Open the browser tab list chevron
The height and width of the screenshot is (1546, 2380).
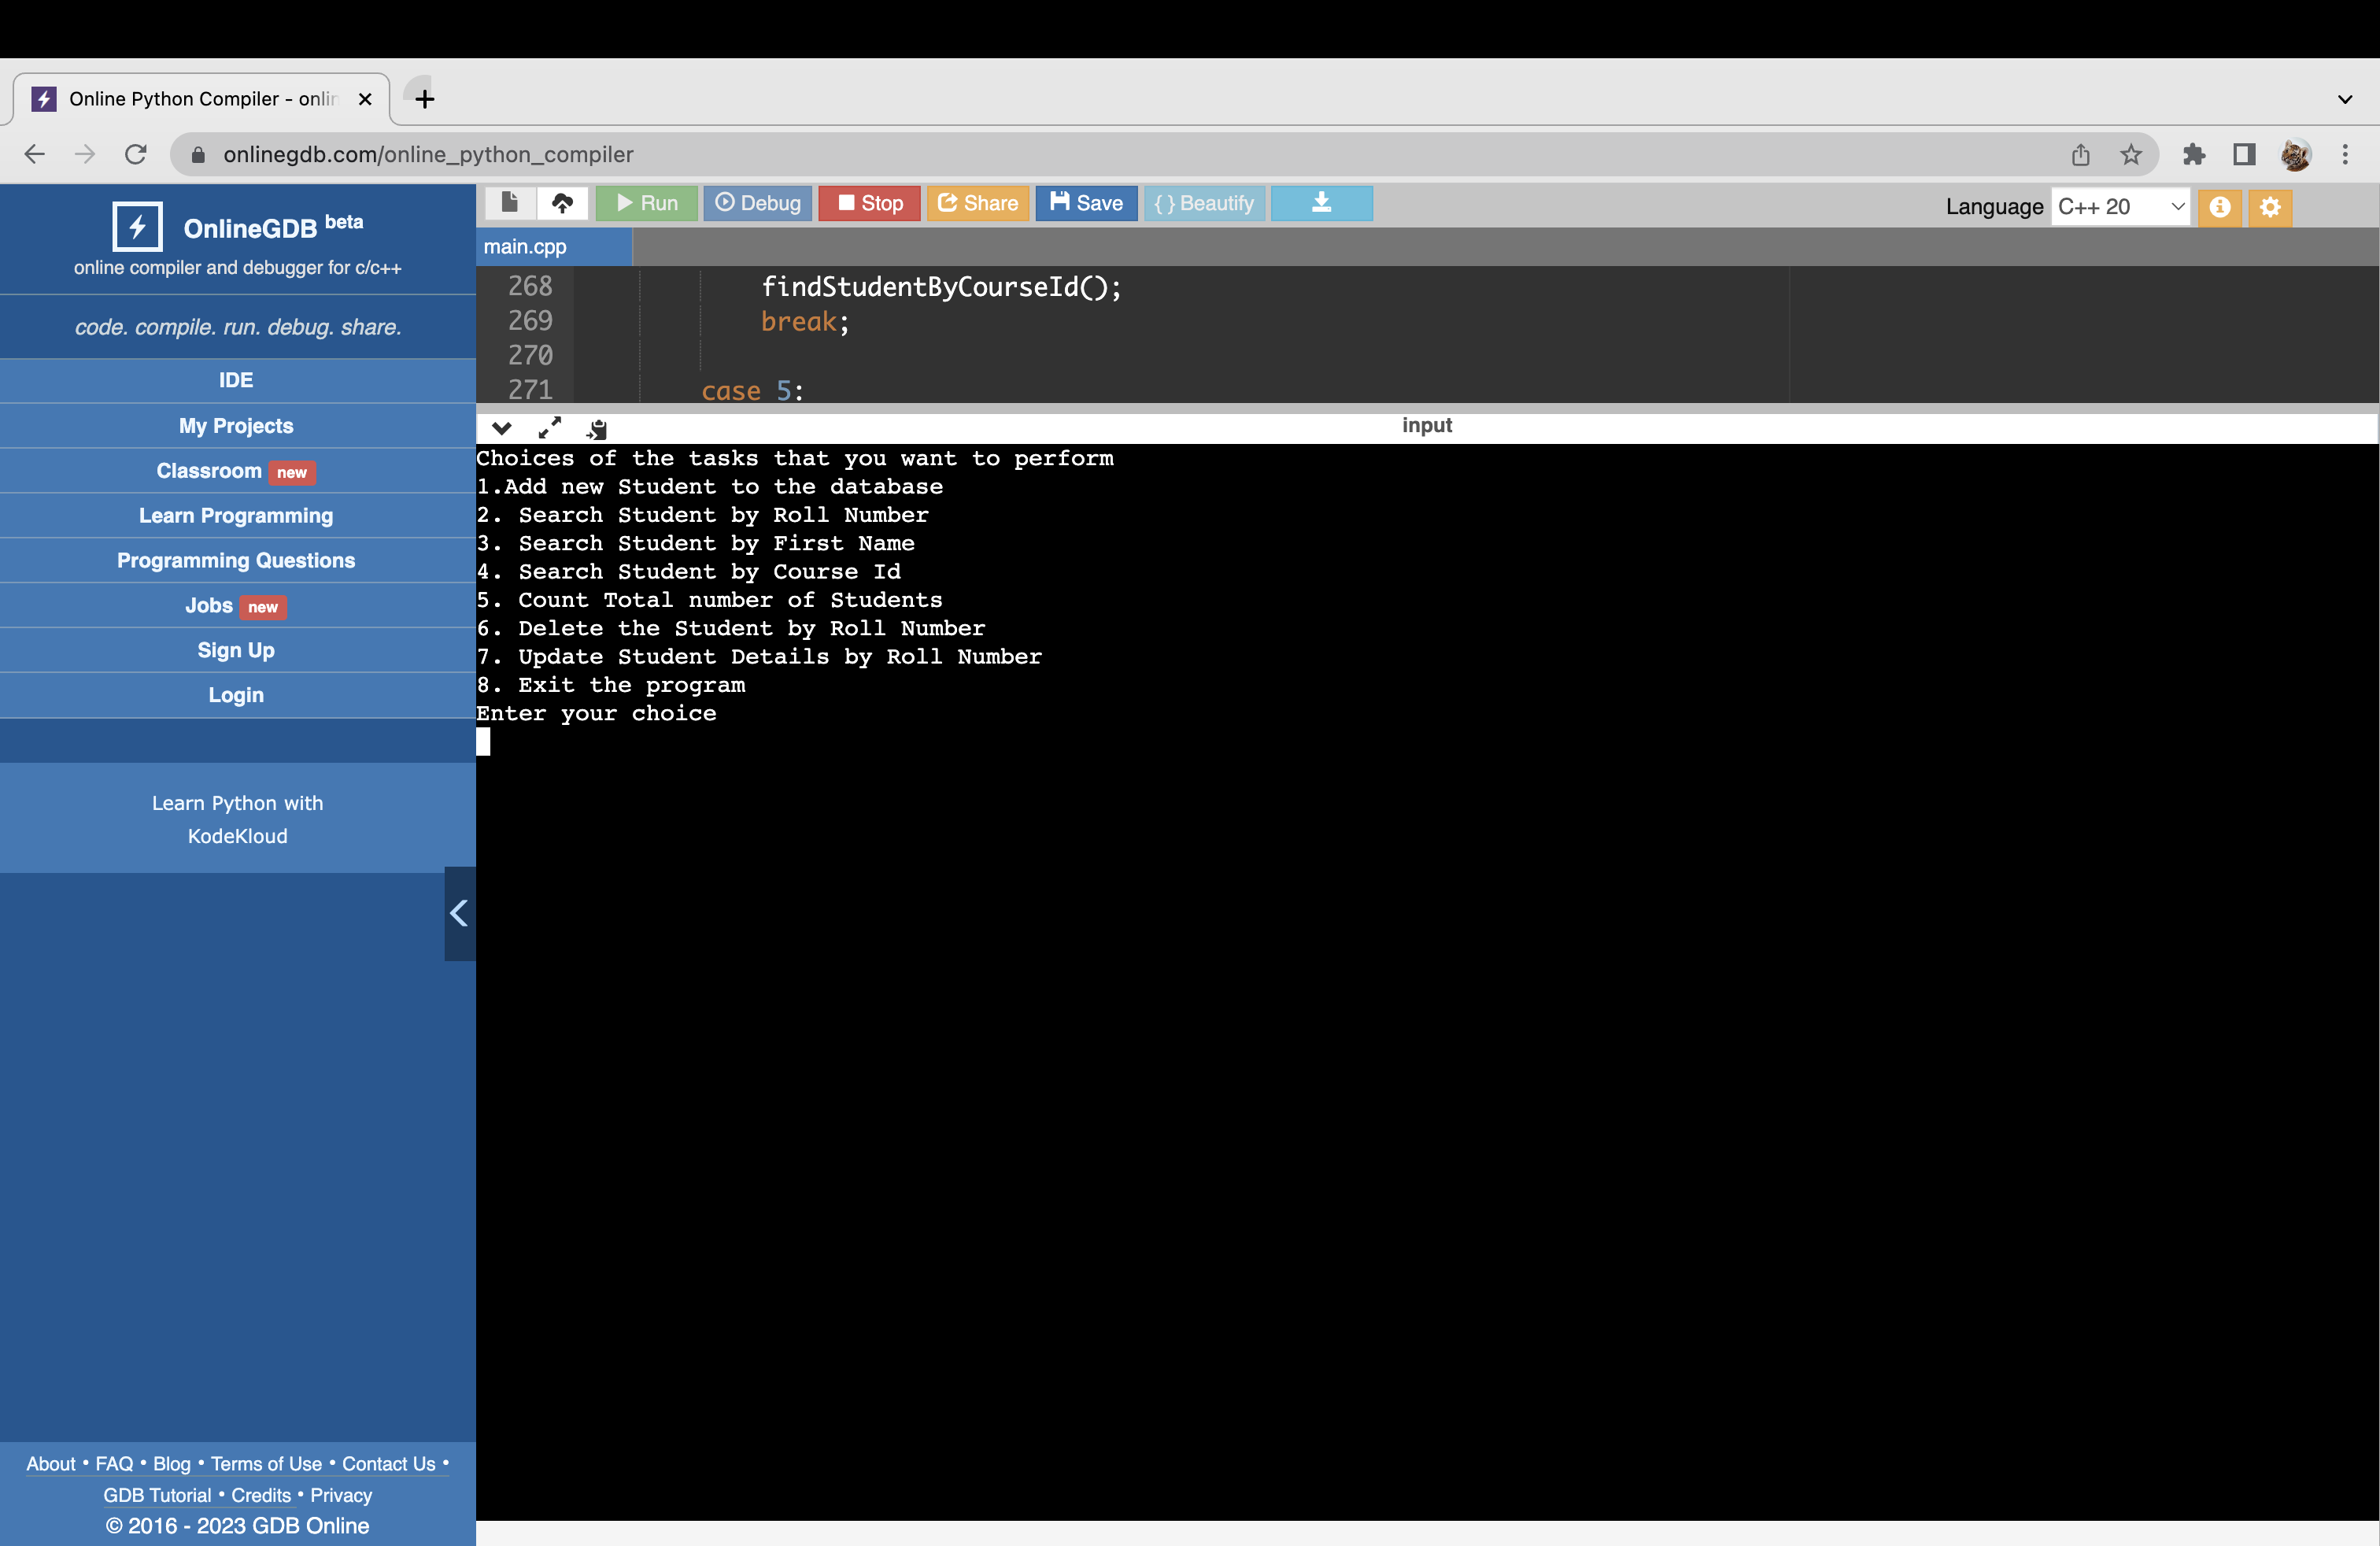2345,98
